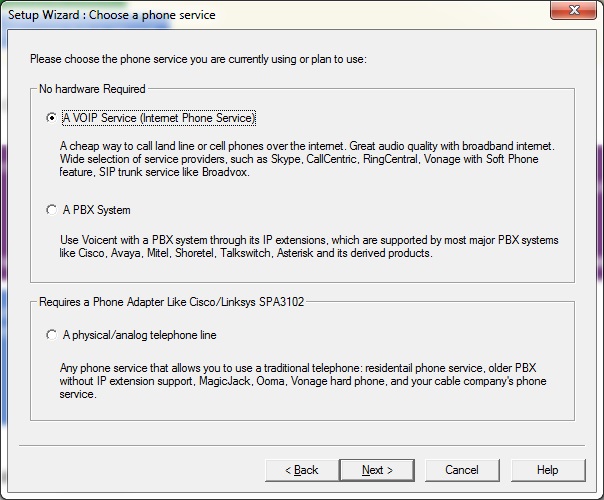
Task: Go back with the Back button
Action: (x=301, y=470)
